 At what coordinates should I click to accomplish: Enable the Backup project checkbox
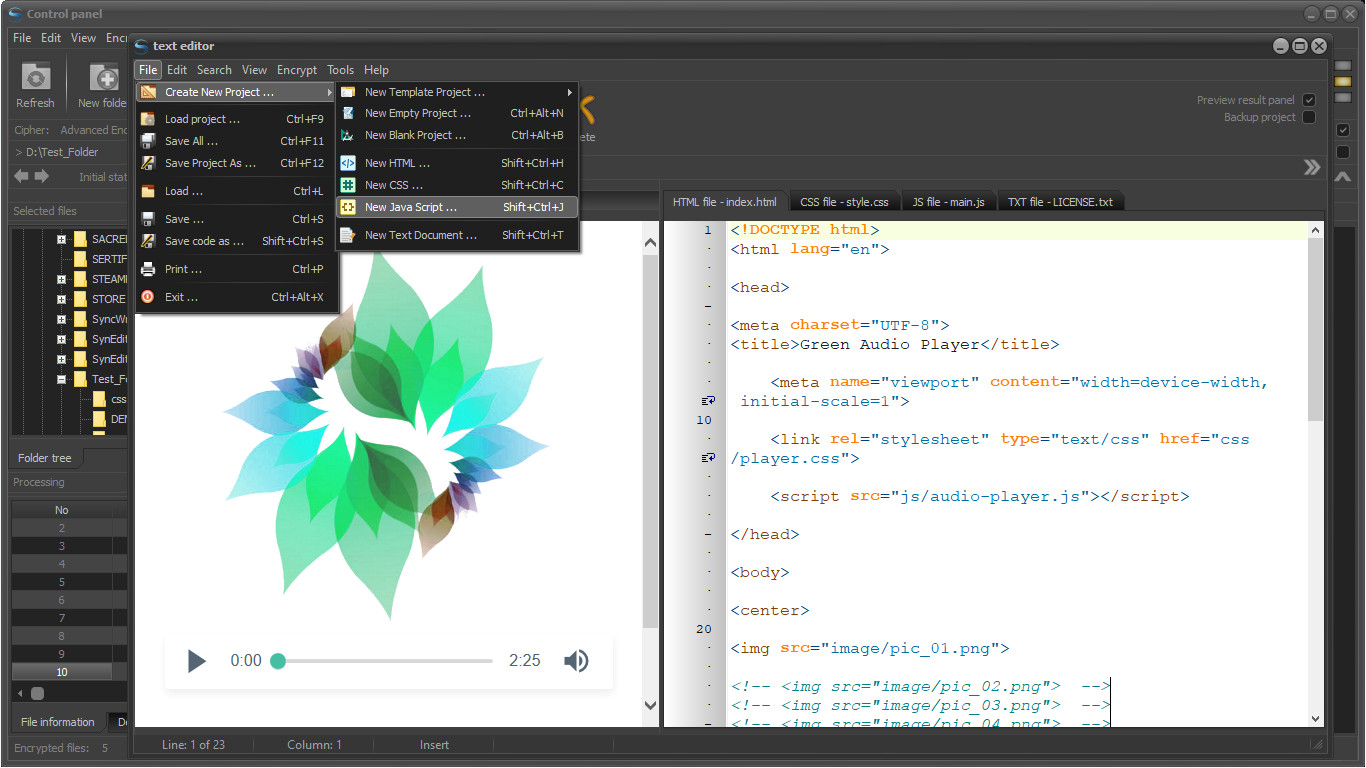1309,118
